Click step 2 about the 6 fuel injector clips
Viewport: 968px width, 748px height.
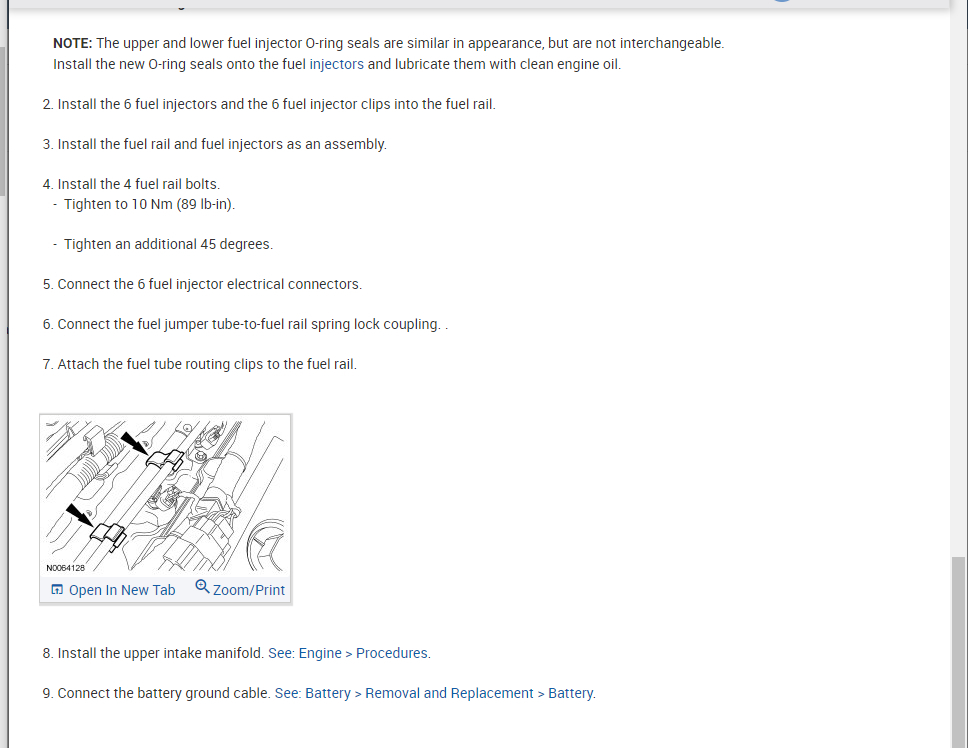click(x=269, y=104)
